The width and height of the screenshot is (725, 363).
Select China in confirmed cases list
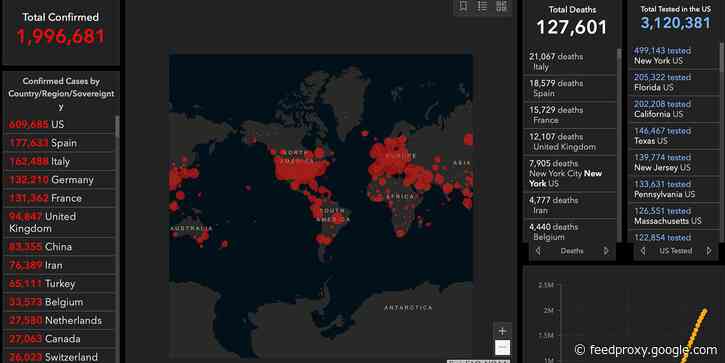pyautogui.click(x=60, y=247)
